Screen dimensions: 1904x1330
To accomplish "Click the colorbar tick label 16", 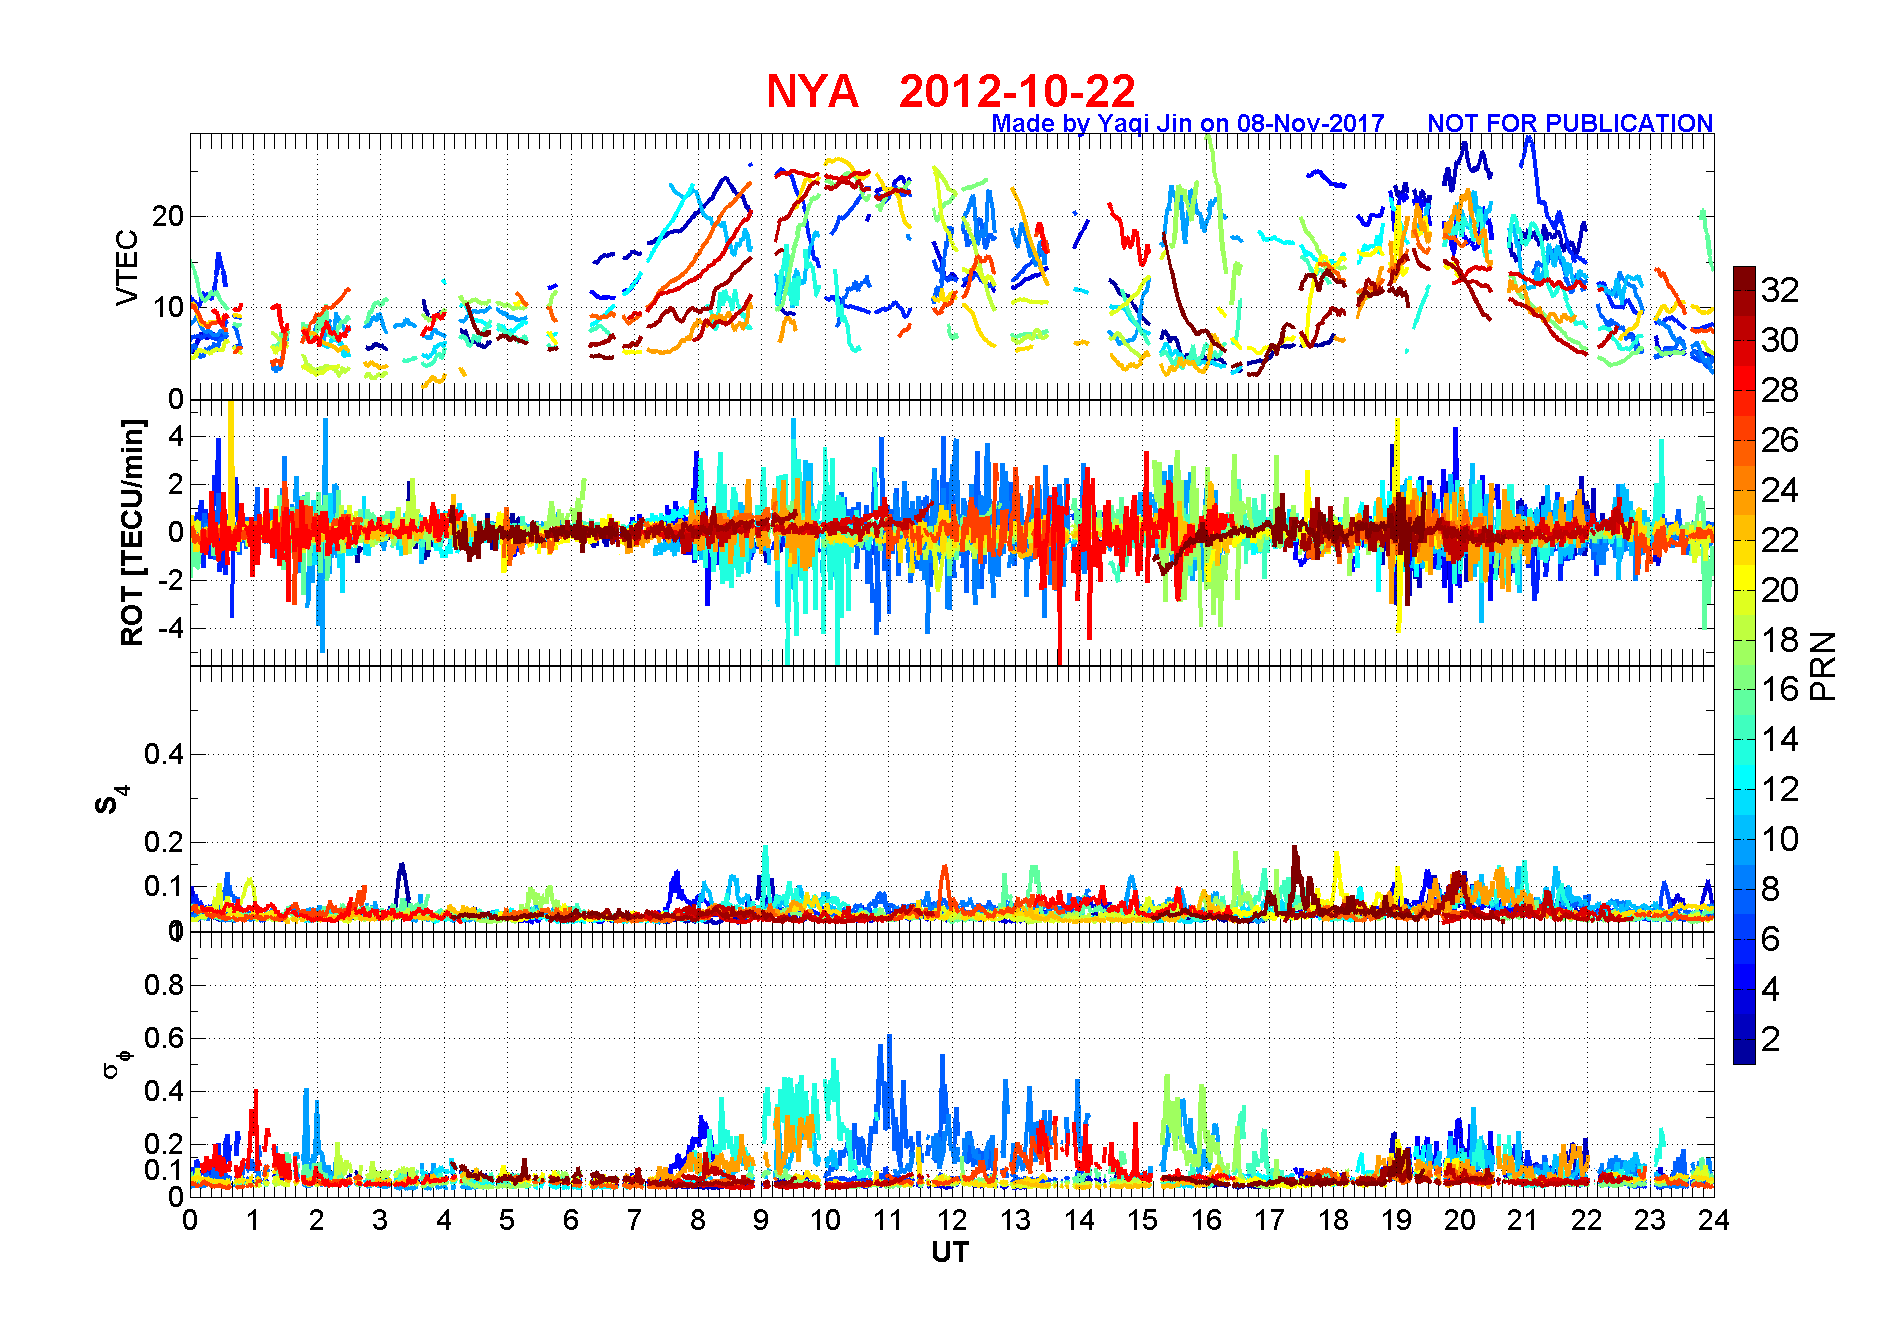I will (1780, 689).
